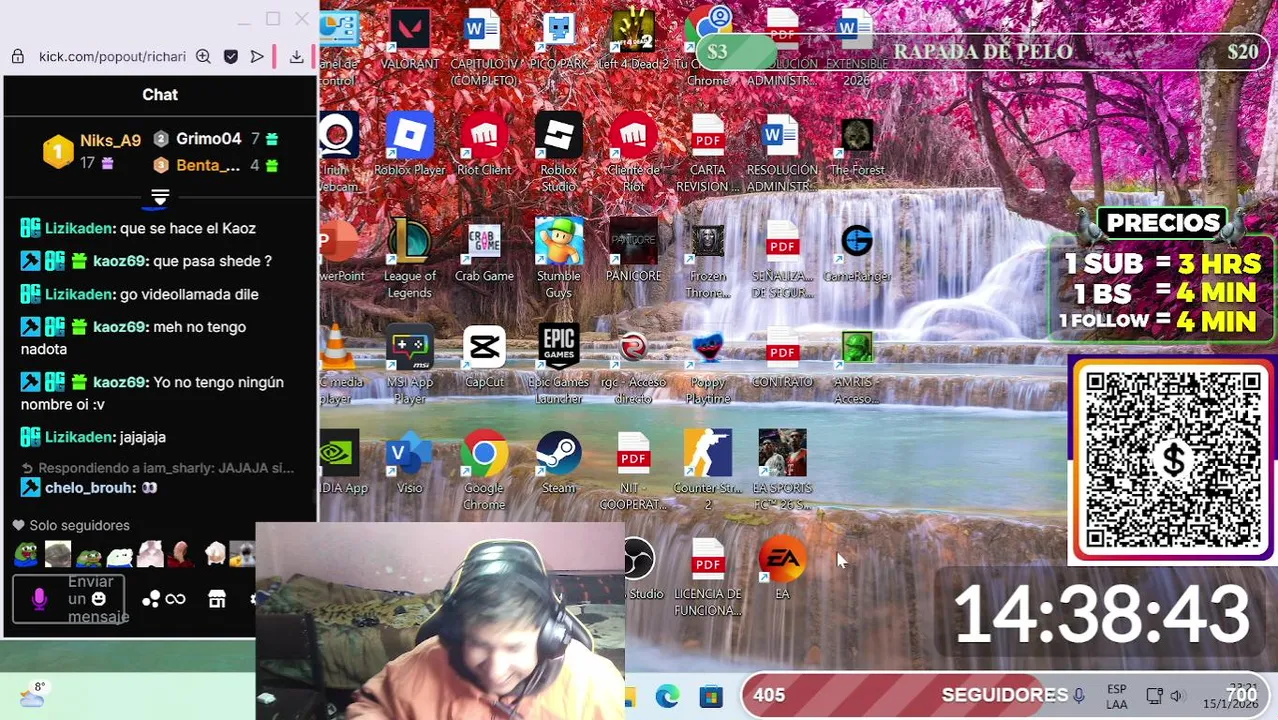Viewport: 1278px width, 720px height.
Task: Open Crab Game desktop icon
Action: pos(484,252)
